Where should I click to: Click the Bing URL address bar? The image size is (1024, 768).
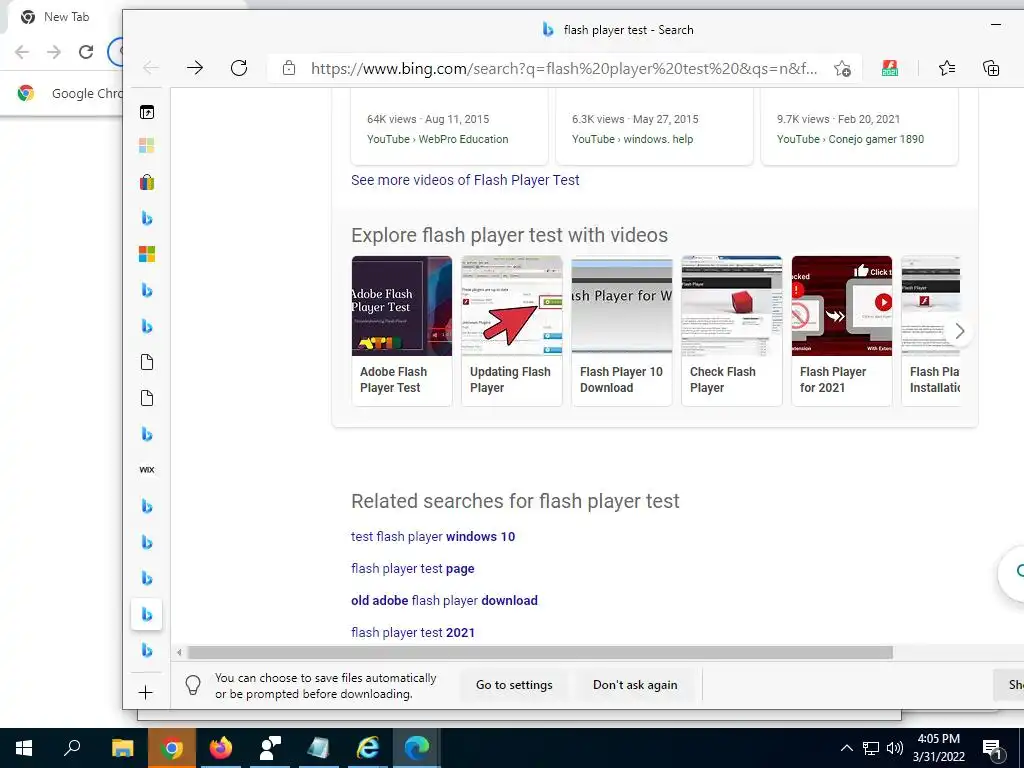[564, 68]
